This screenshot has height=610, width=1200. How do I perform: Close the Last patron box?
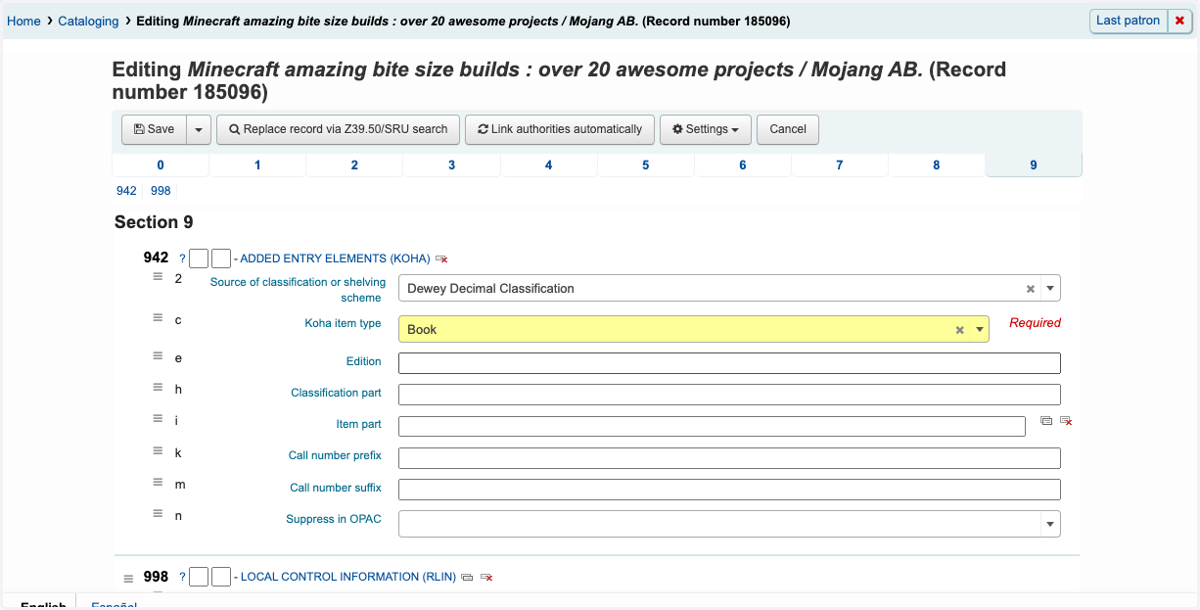click(1179, 21)
